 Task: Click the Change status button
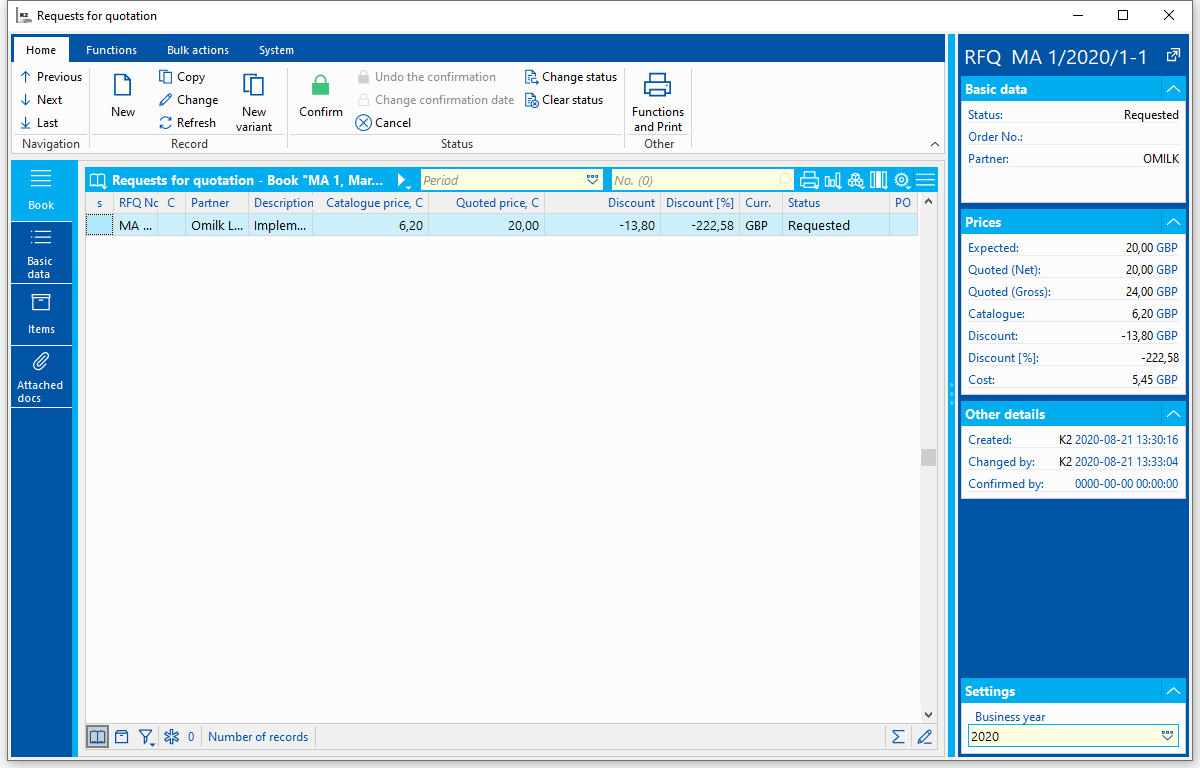tap(571, 77)
